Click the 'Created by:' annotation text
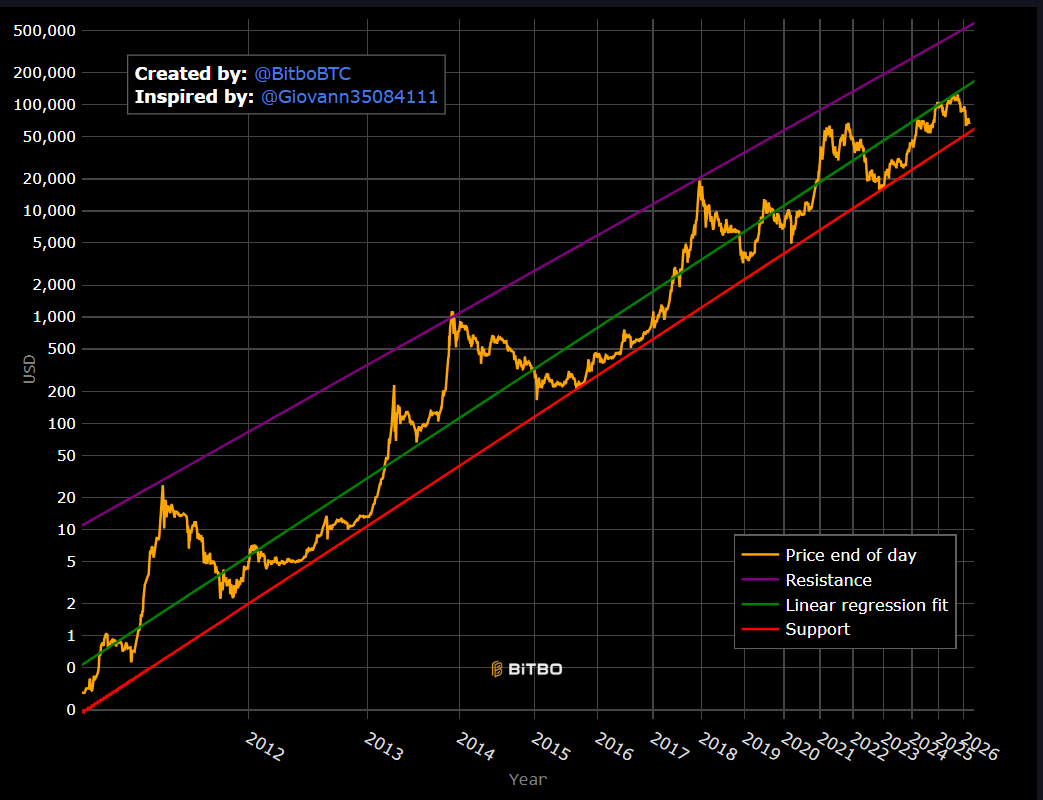 tap(190, 74)
